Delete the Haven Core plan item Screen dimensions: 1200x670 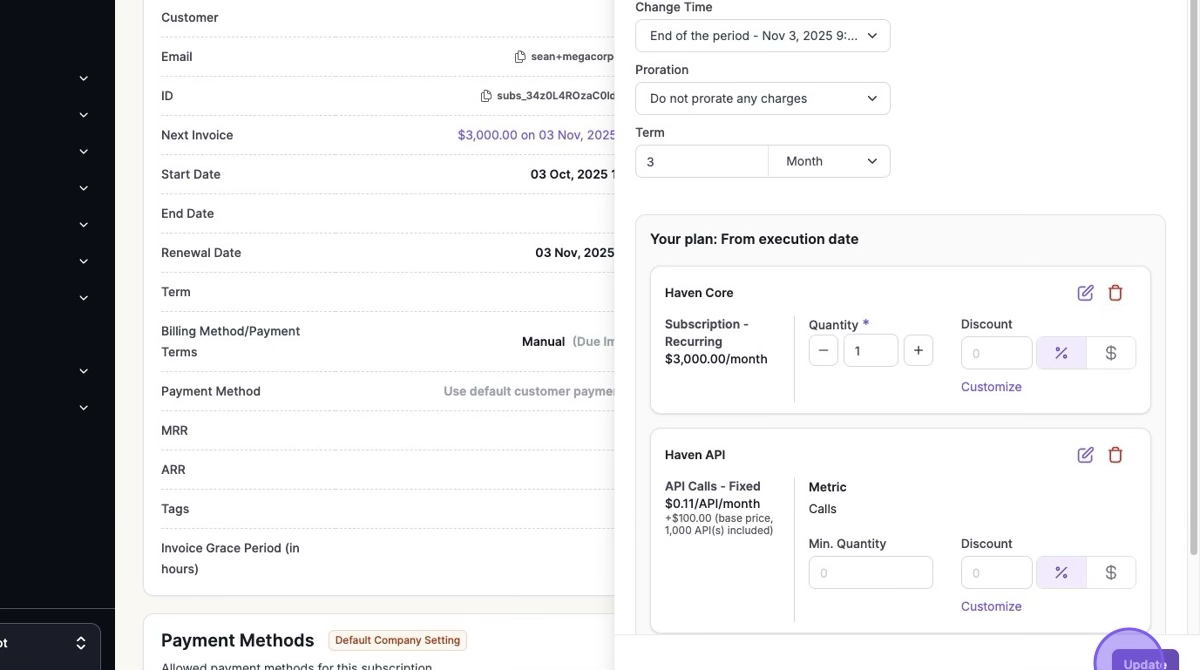click(1115, 293)
